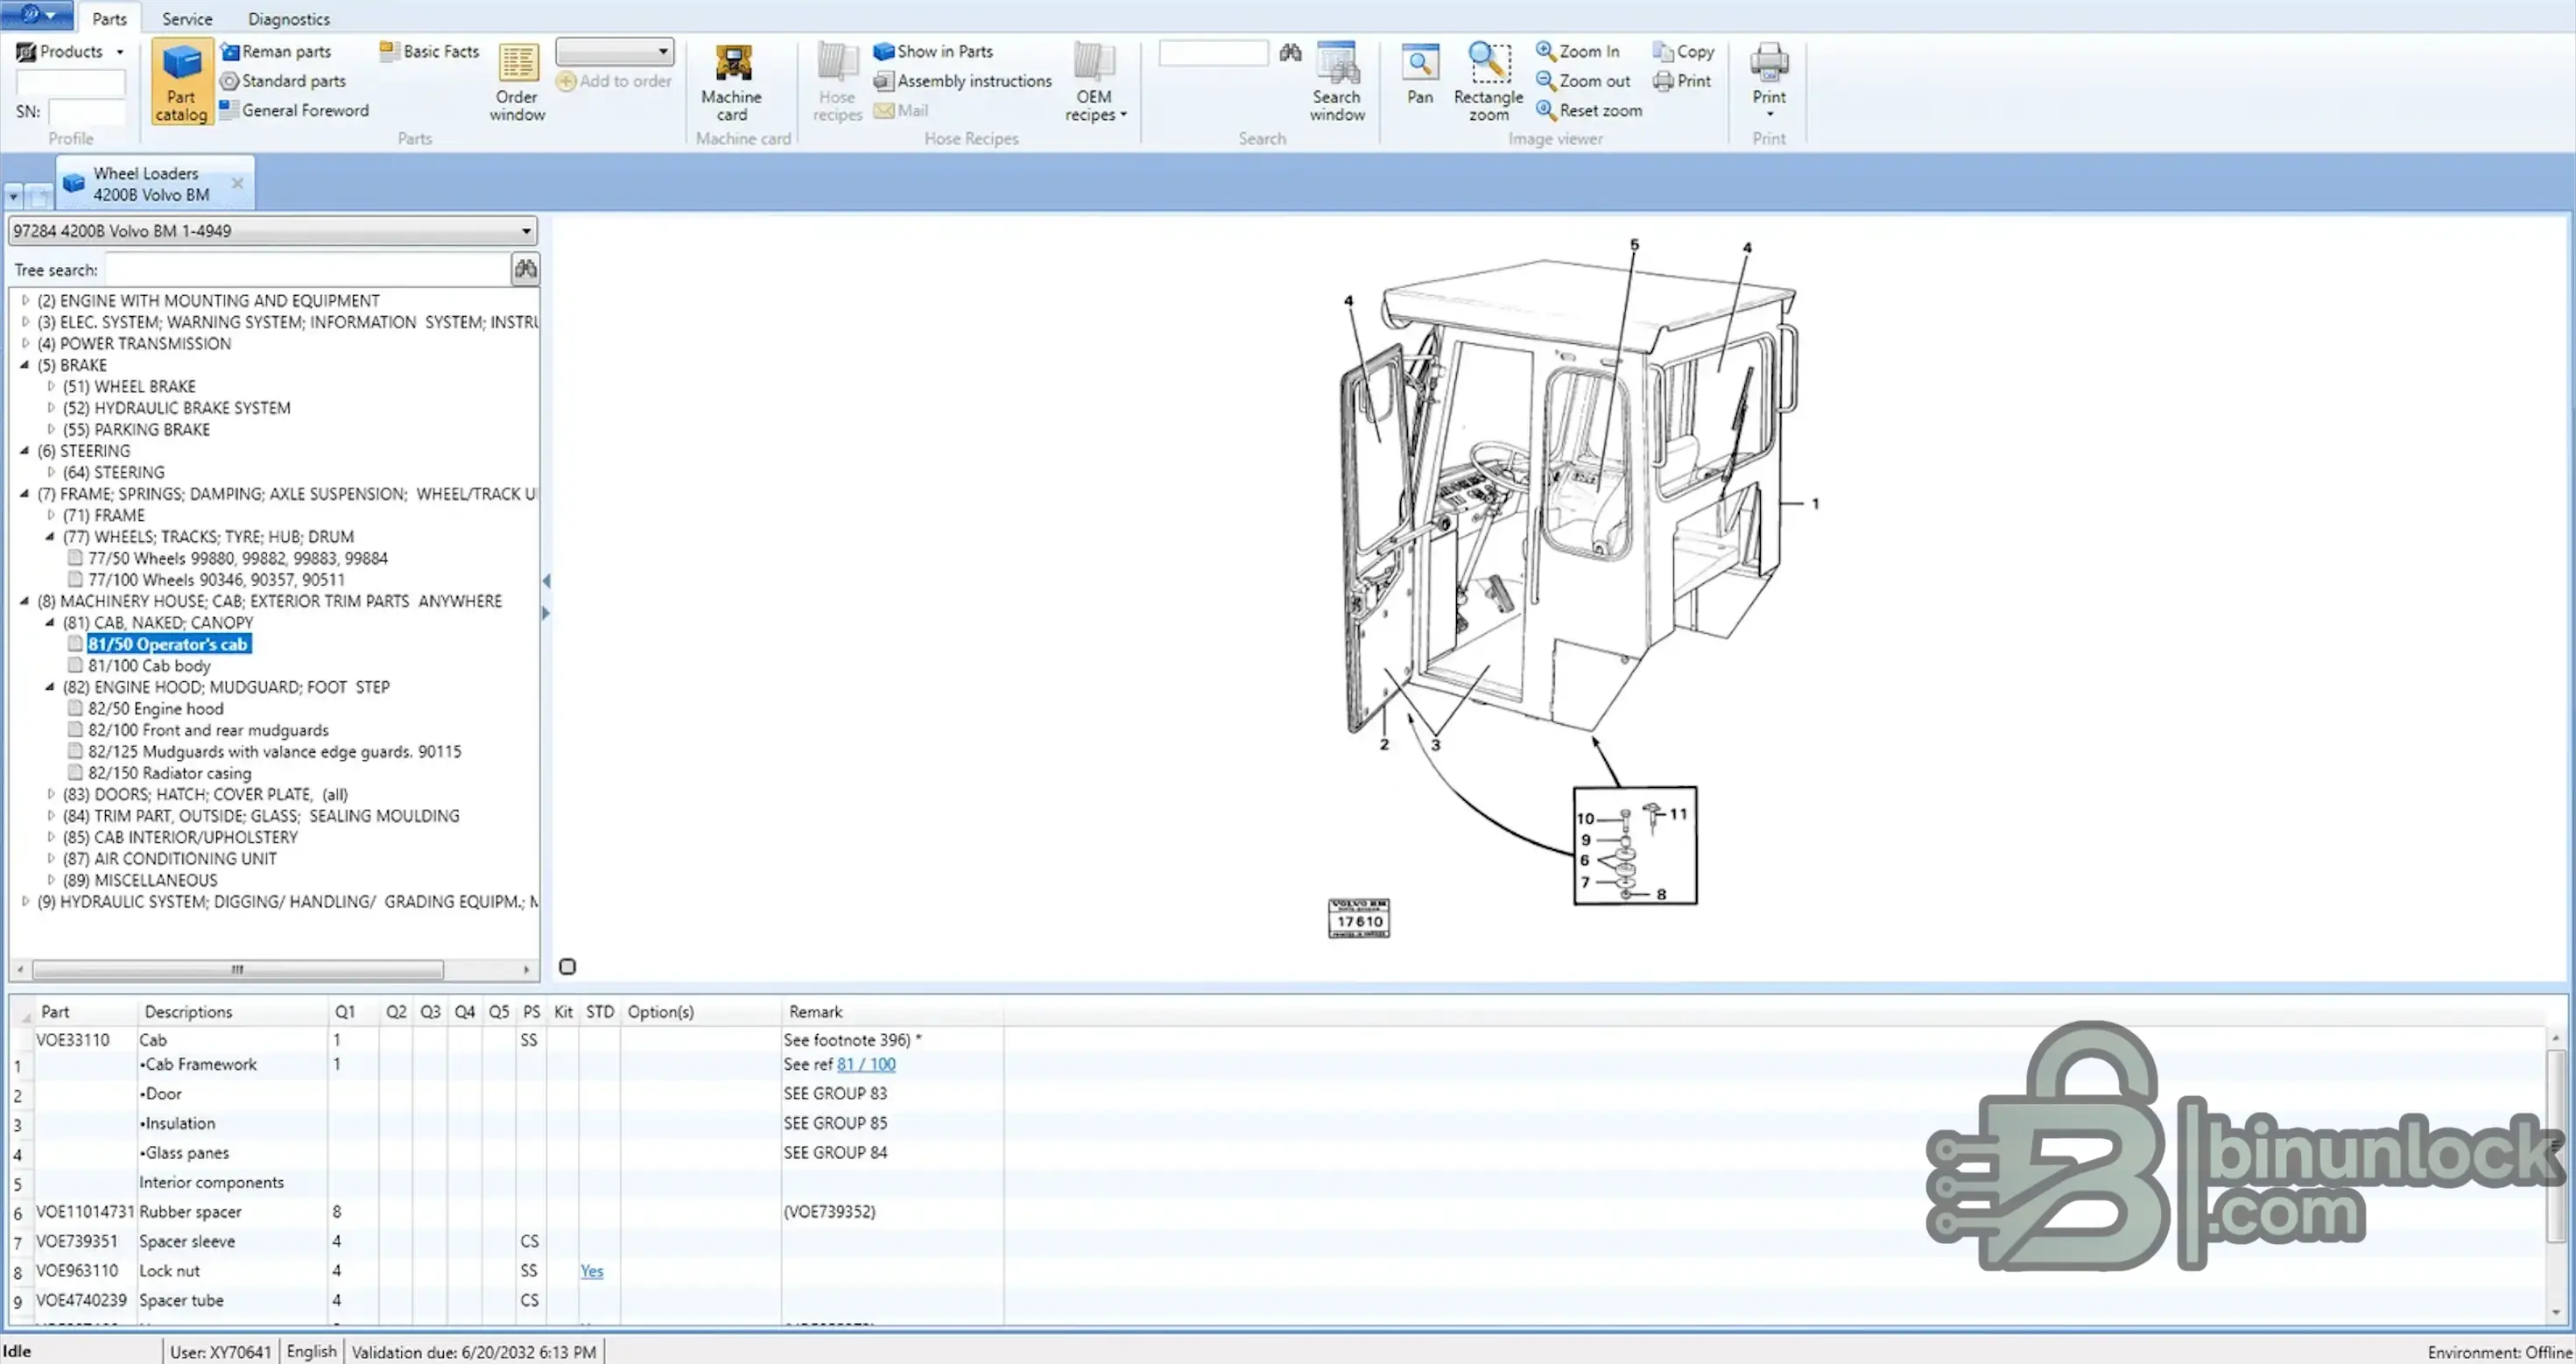Close the Wheel Loaders 4200B tab
2576x1364 pixels.
tap(237, 183)
